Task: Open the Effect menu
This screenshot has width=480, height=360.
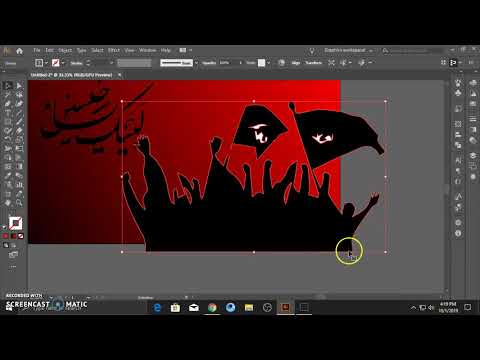Action: click(114, 50)
